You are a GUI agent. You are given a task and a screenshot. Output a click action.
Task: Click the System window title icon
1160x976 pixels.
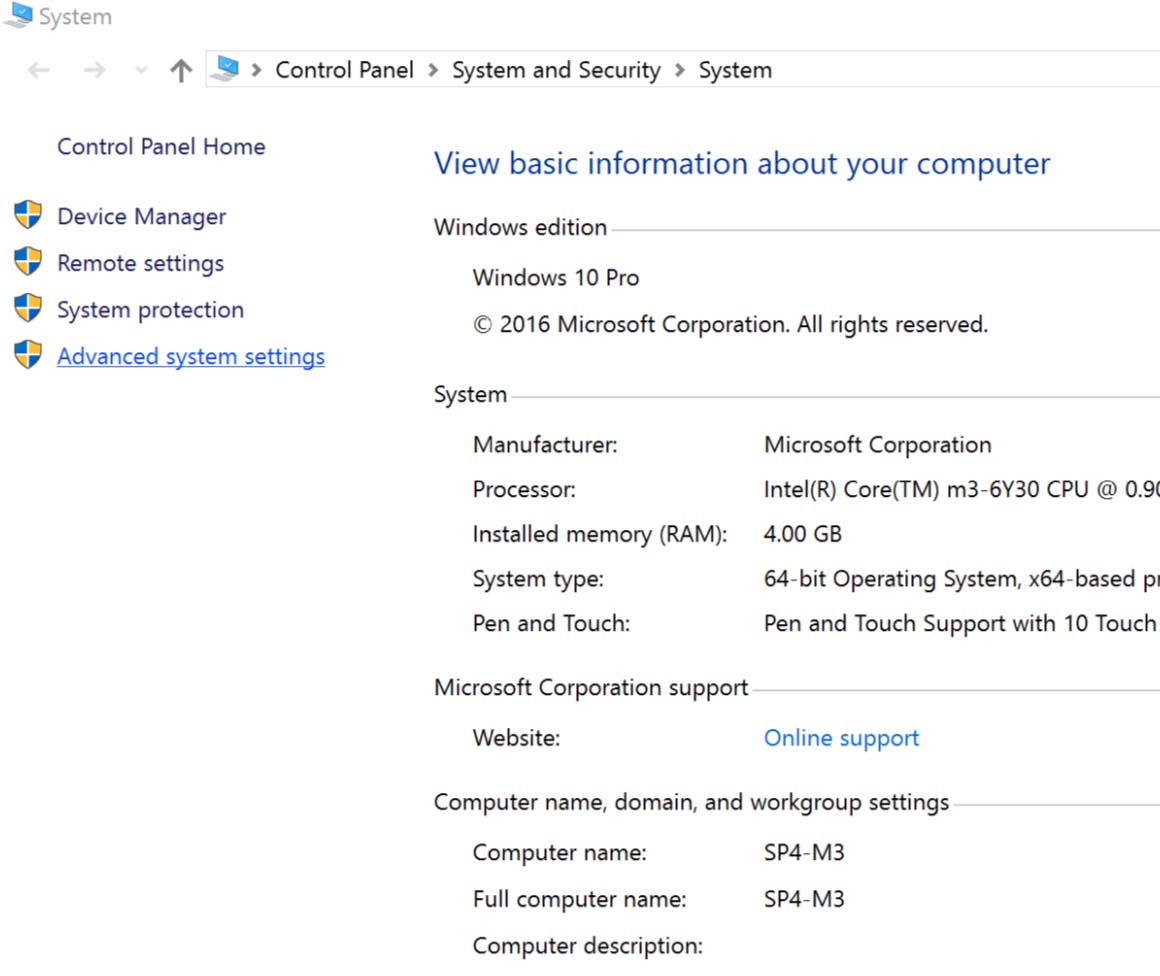[18, 15]
